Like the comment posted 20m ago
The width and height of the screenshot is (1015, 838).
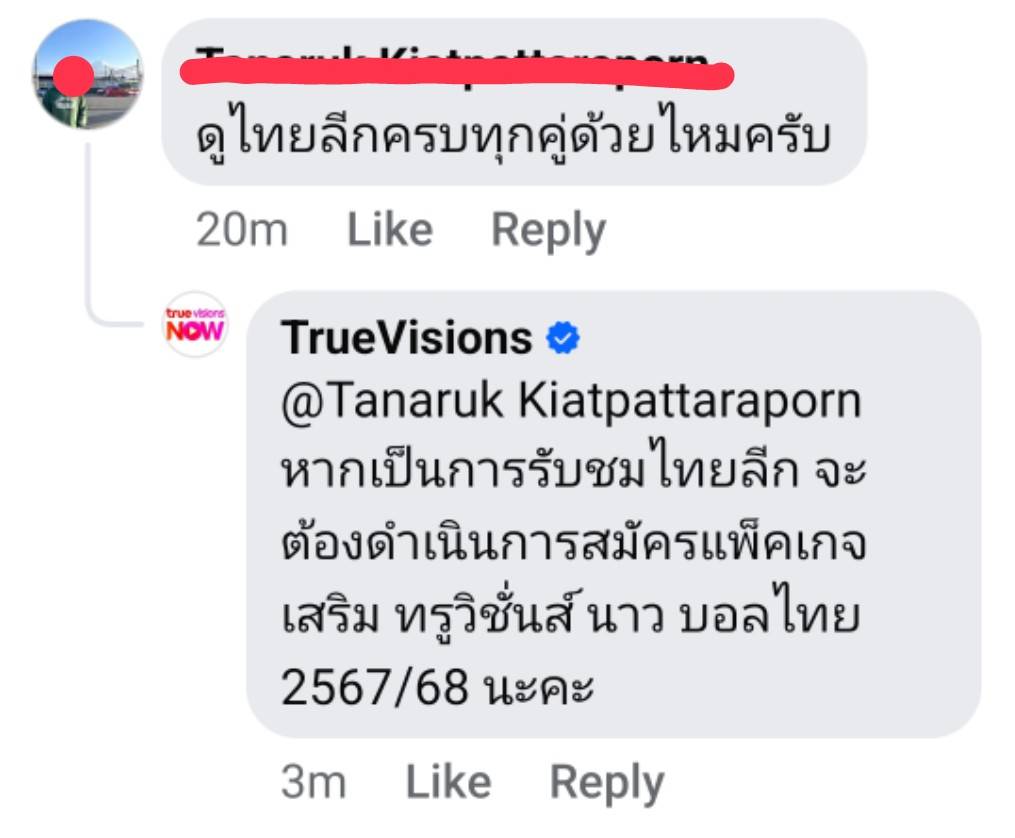(390, 230)
